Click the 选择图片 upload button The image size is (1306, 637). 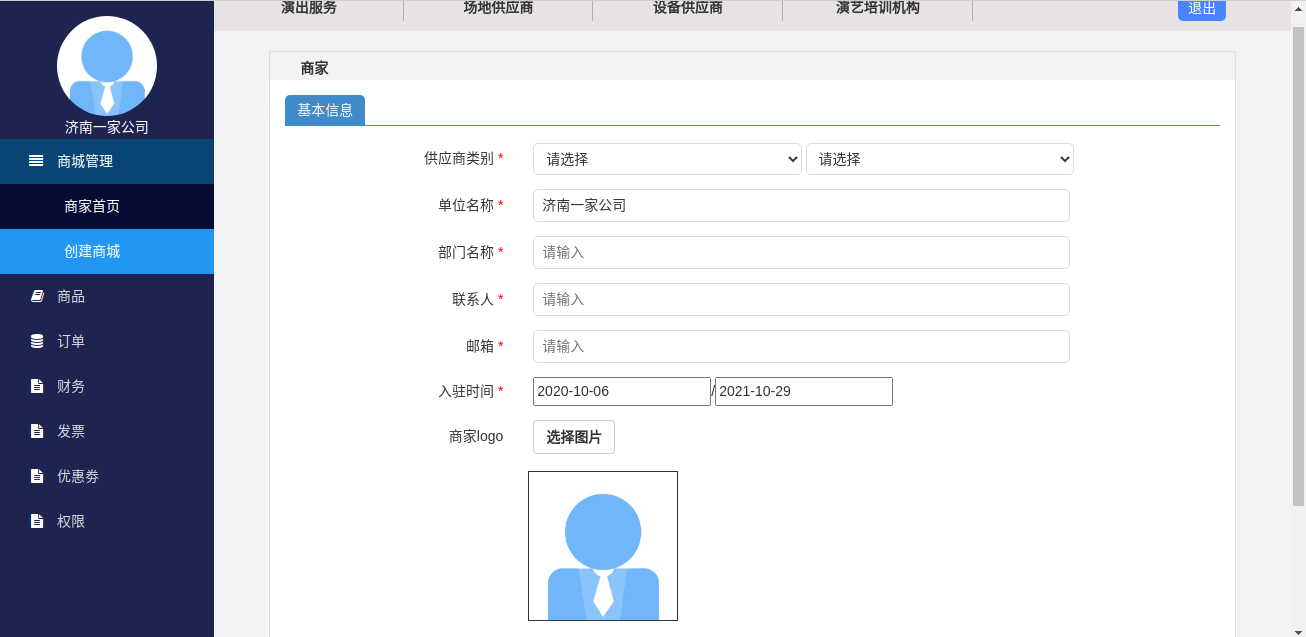[574, 437]
